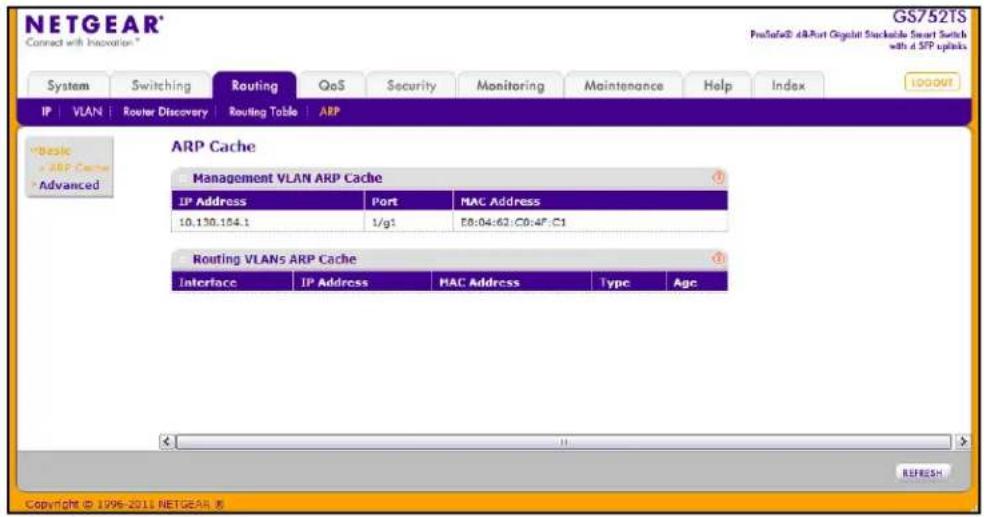
Task: Click the Age column header
Action: coord(697,282)
